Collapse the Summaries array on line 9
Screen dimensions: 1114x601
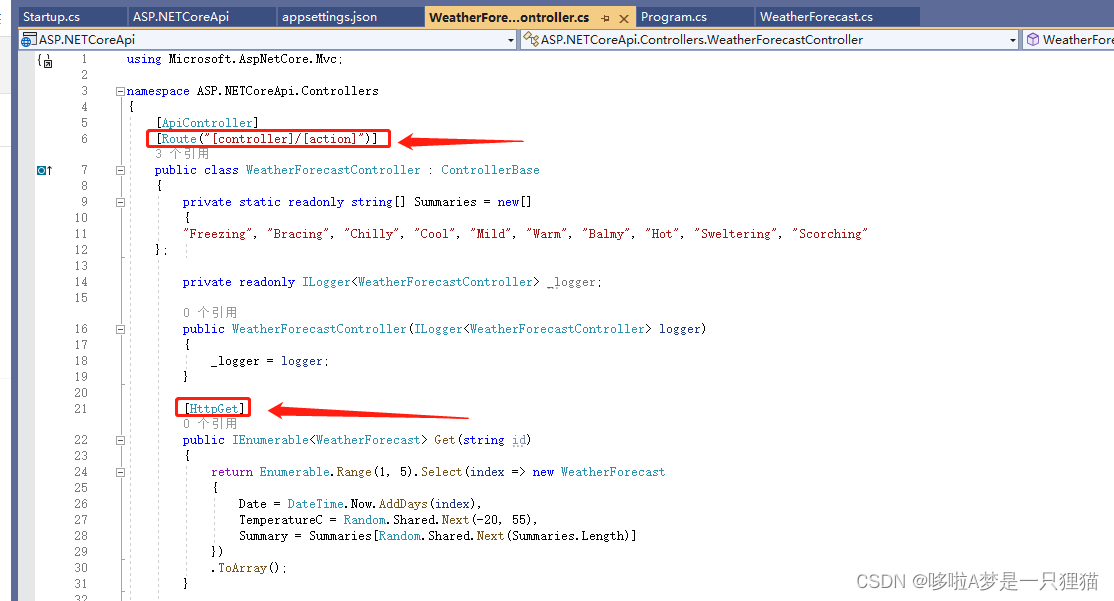(x=120, y=202)
